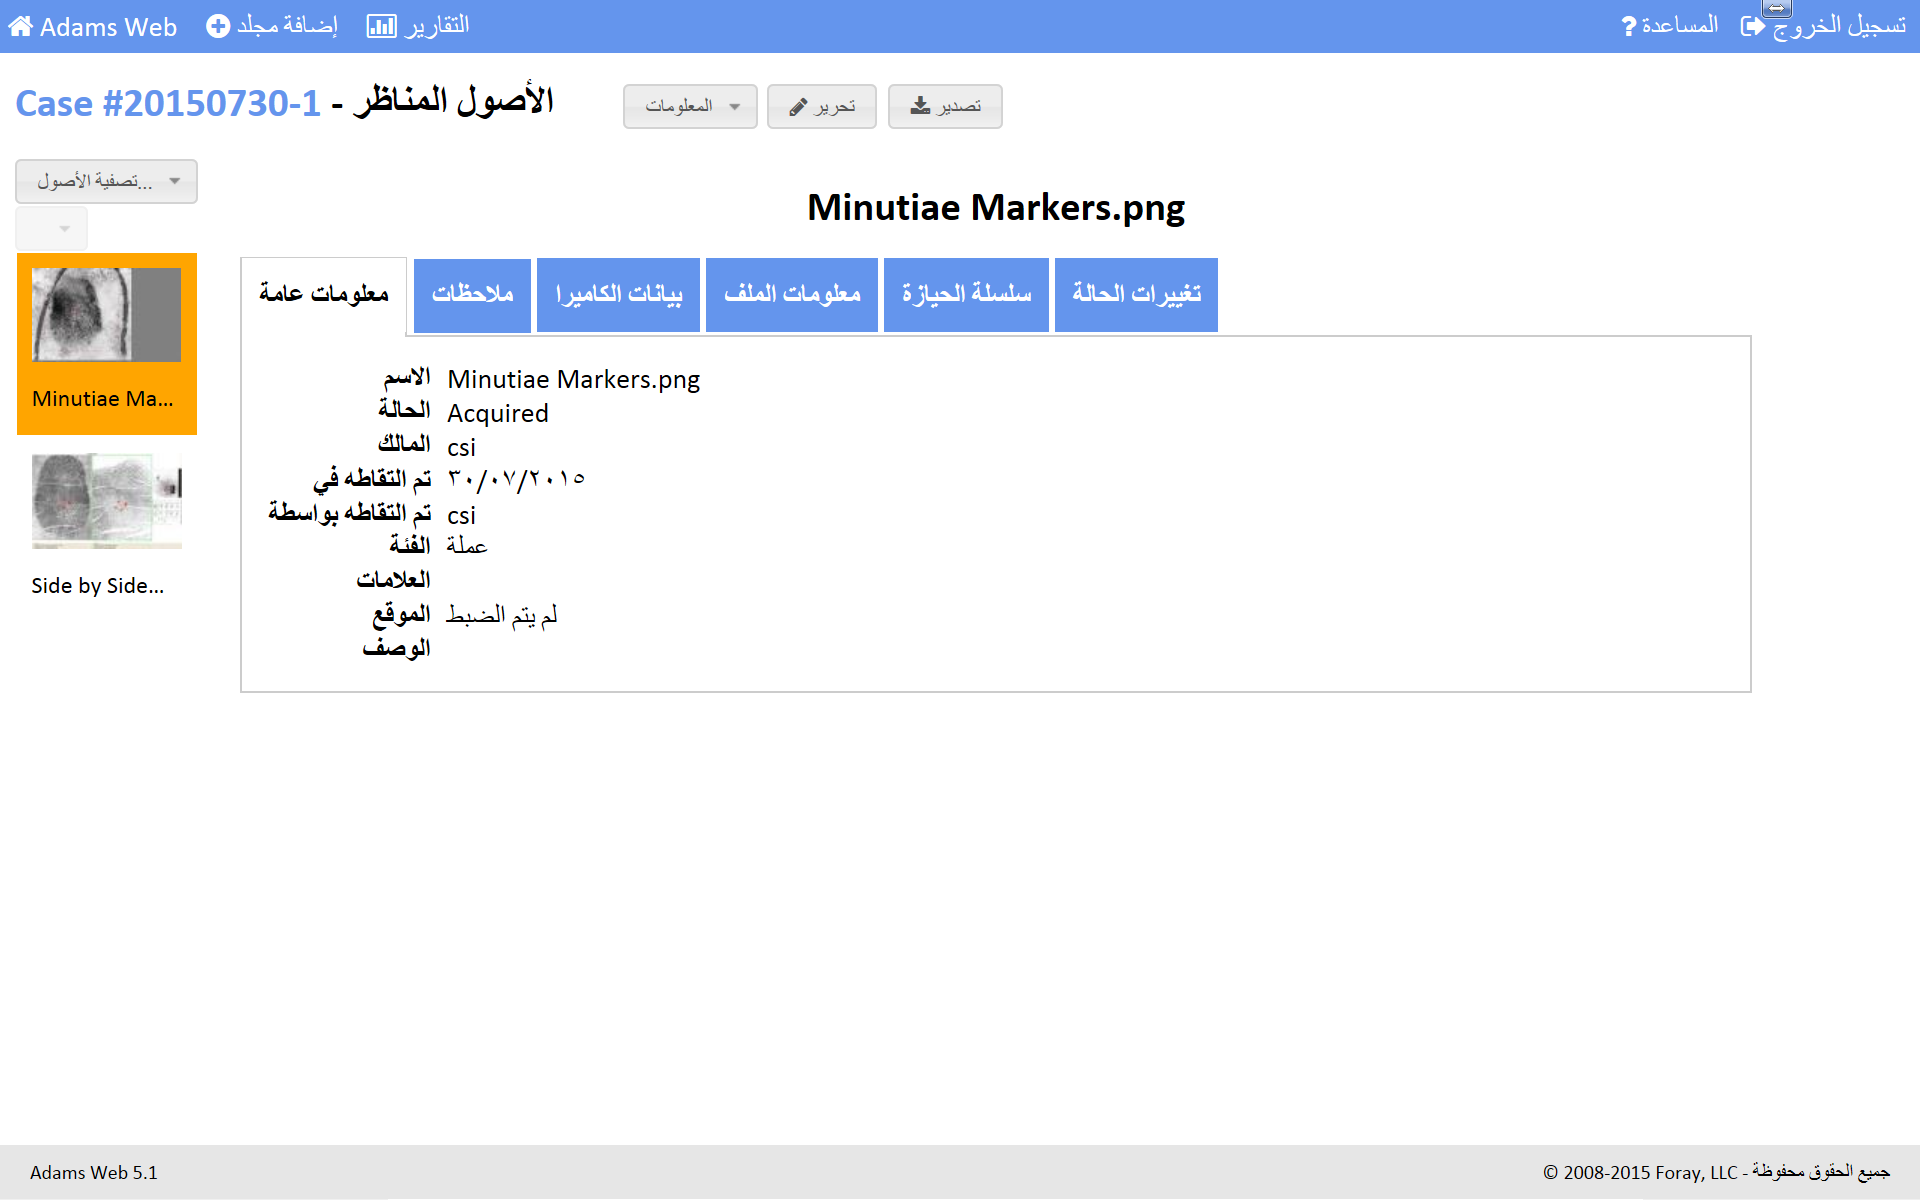Select the Minutiae Markers thumbnail
The image size is (1920, 1200).
tap(106, 315)
